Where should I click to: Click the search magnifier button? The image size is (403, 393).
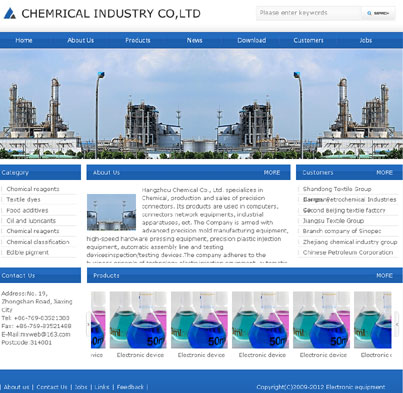pos(378,13)
